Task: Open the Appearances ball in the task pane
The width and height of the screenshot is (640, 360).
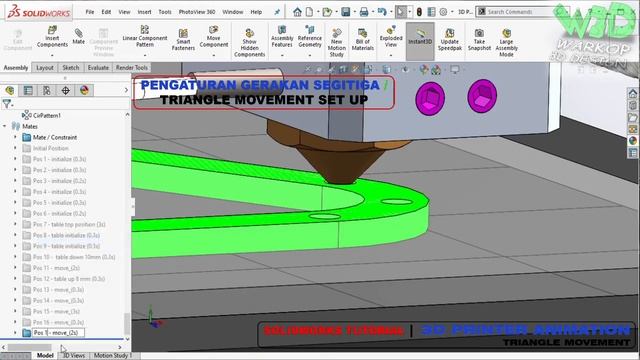Action: pos(633,141)
